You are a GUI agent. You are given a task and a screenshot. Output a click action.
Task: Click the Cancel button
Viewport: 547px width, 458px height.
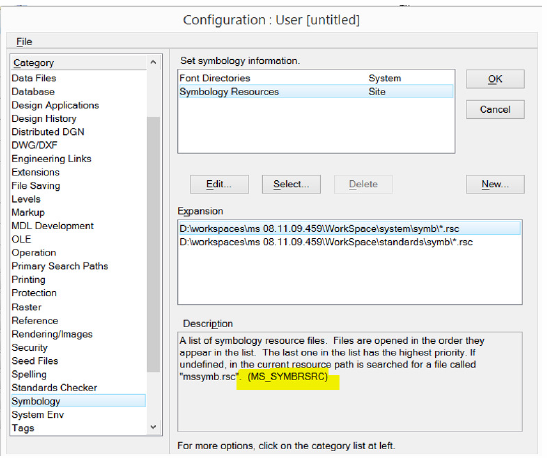click(495, 110)
